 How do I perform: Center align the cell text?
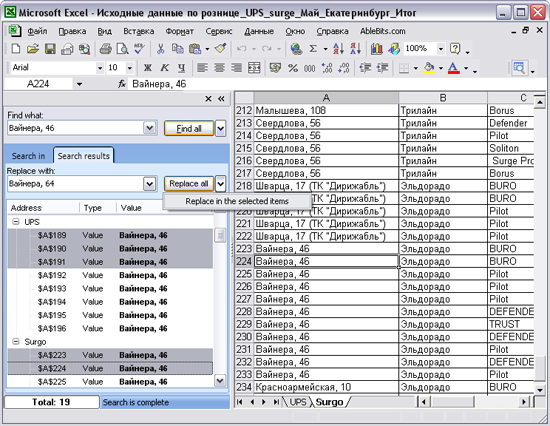[x=220, y=68]
